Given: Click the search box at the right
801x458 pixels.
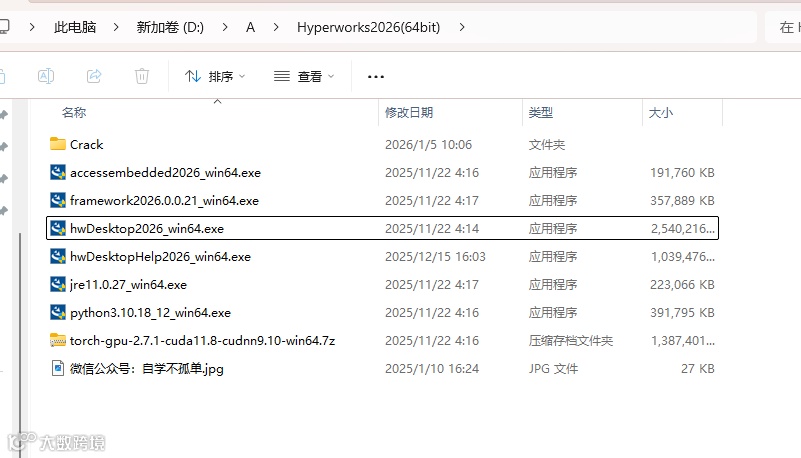Looking at the screenshot, I should tap(783, 27).
